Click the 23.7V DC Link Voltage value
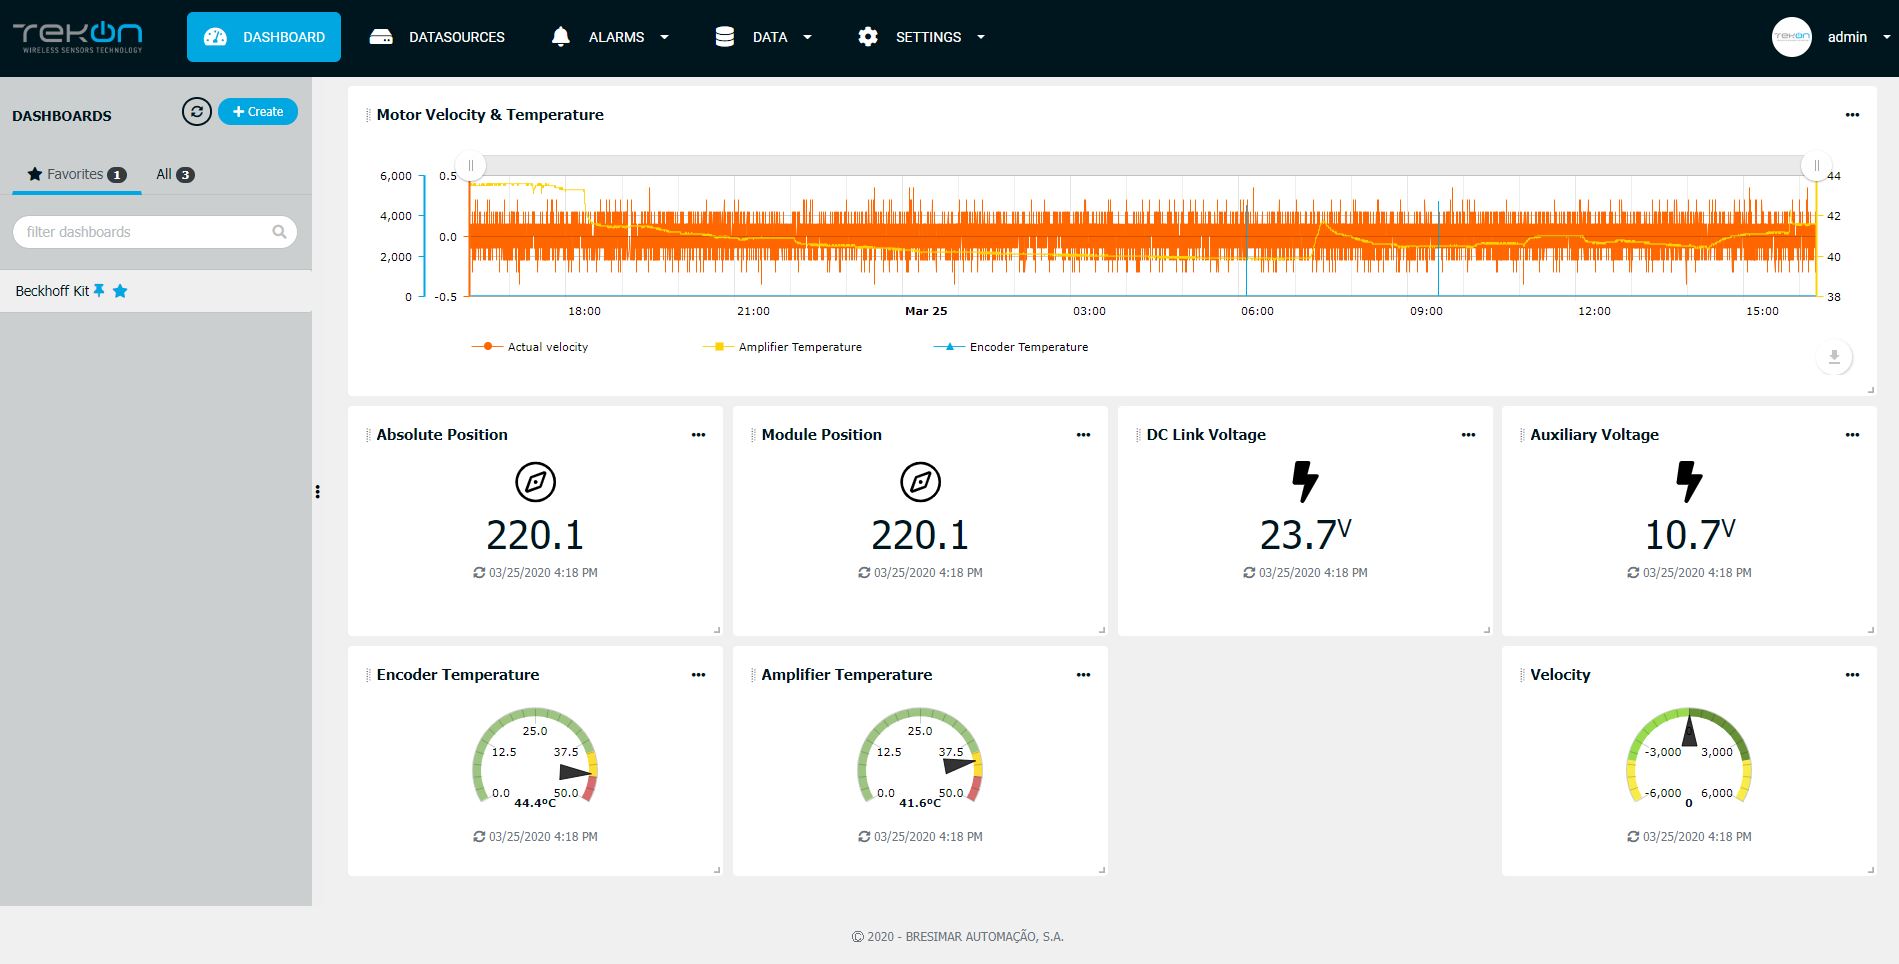This screenshot has width=1899, height=964. pyautogui.click(x=1305, y=535)
